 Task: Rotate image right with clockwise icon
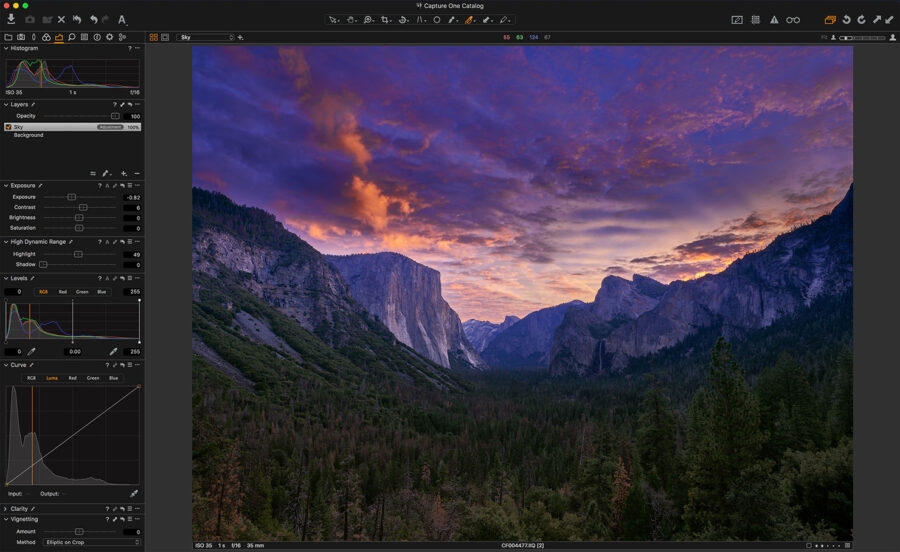[861, 20]
